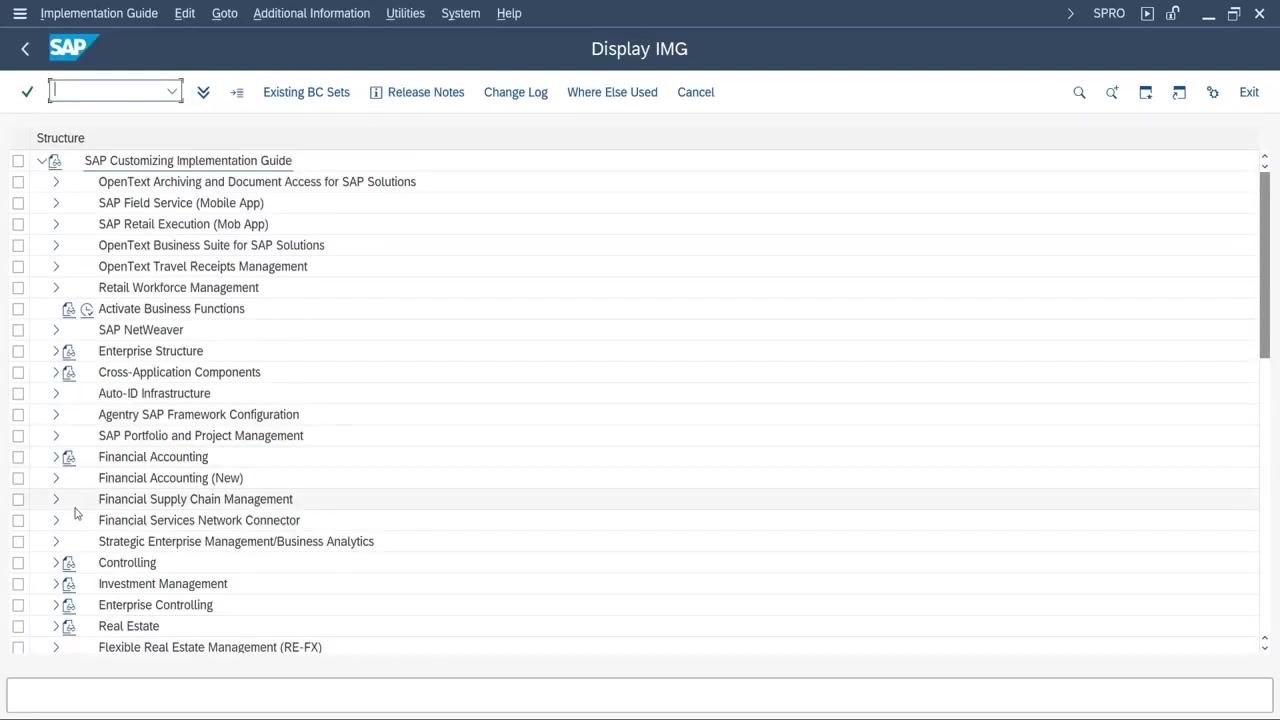Tick the checkbox for Financial Accounting (New) row
Image resolution: width=1280 pixels, height=720 pixels.
click(x=18, y=478)
